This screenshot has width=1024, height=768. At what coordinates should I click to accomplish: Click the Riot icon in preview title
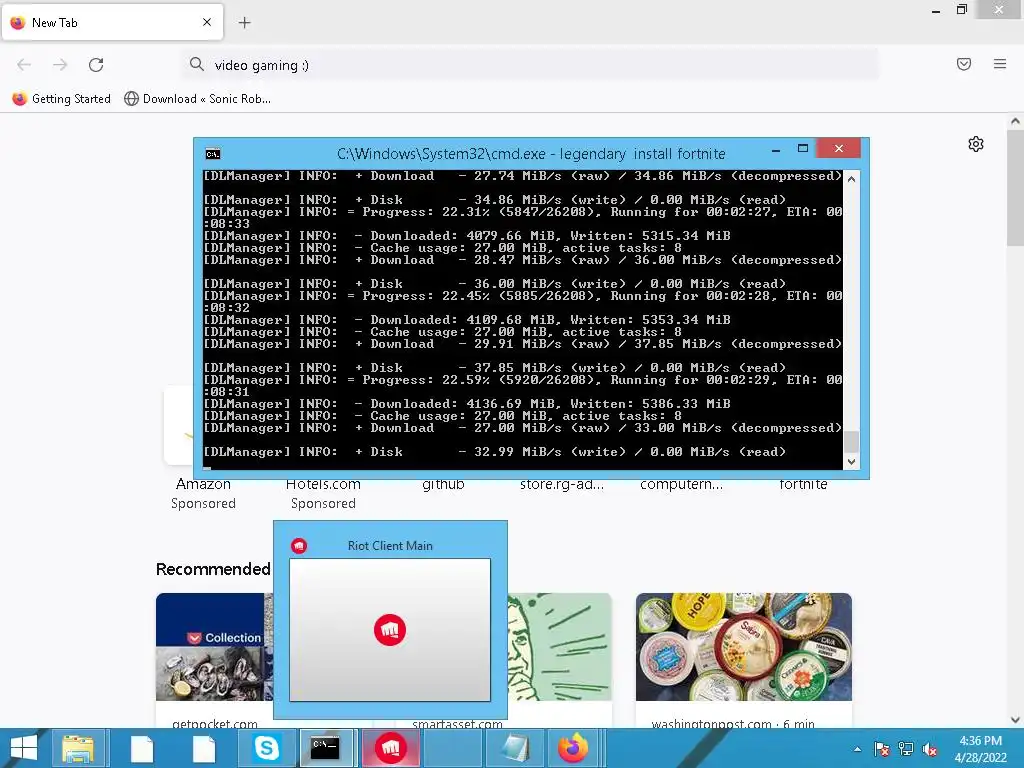(299, 546)
